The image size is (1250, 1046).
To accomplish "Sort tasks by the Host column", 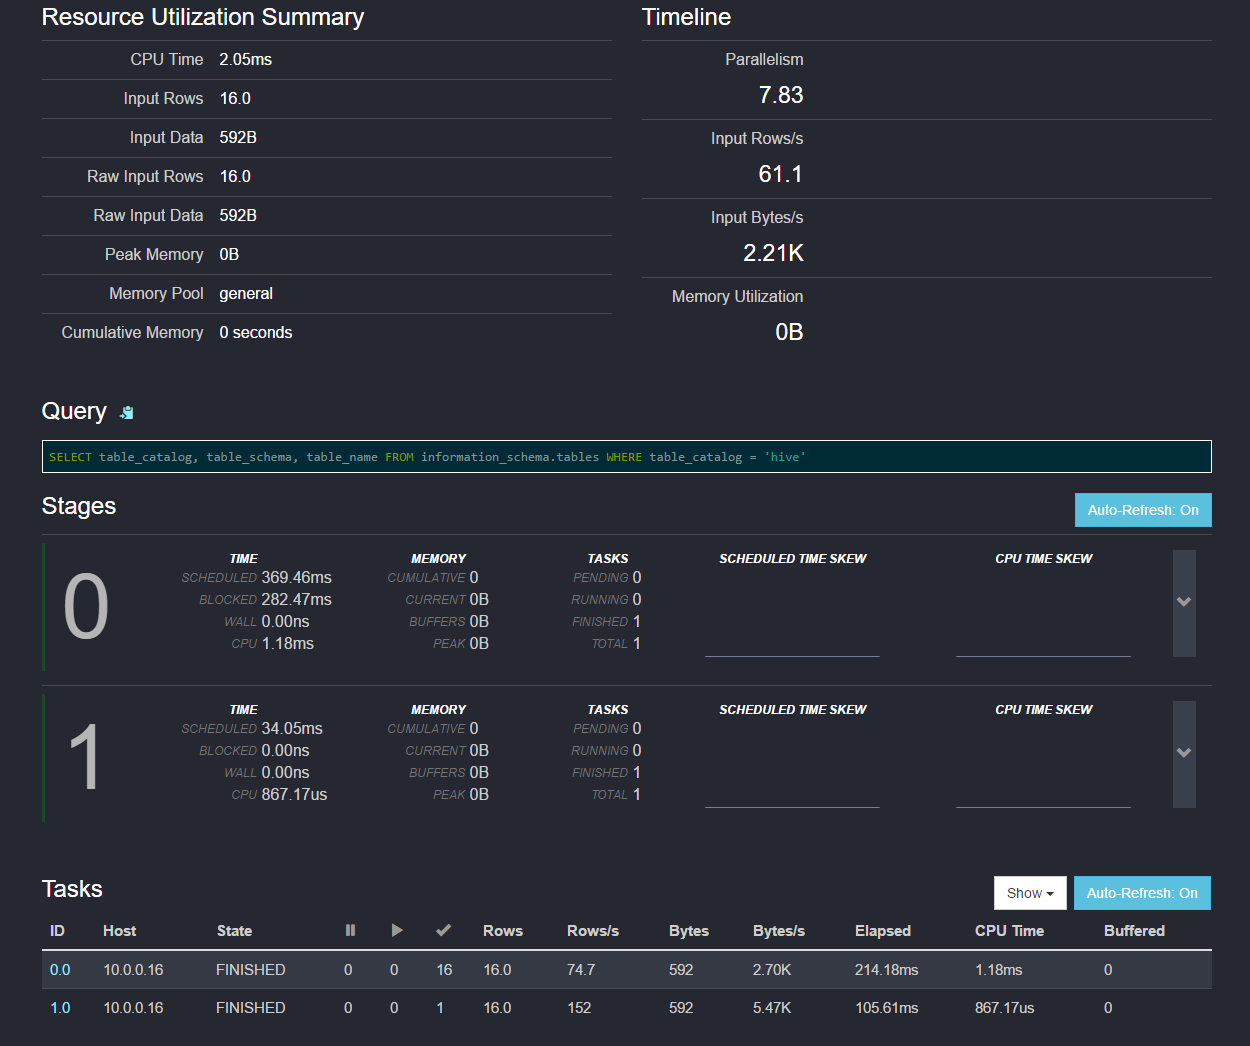I will 119,931.
